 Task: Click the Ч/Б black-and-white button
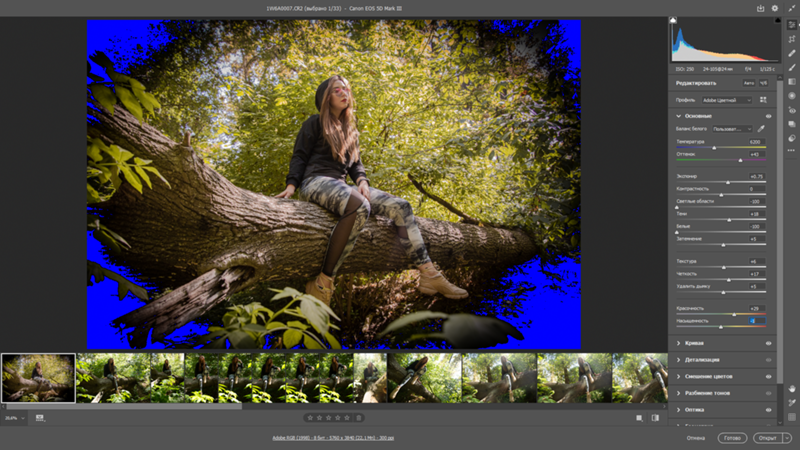pos(763,83)
